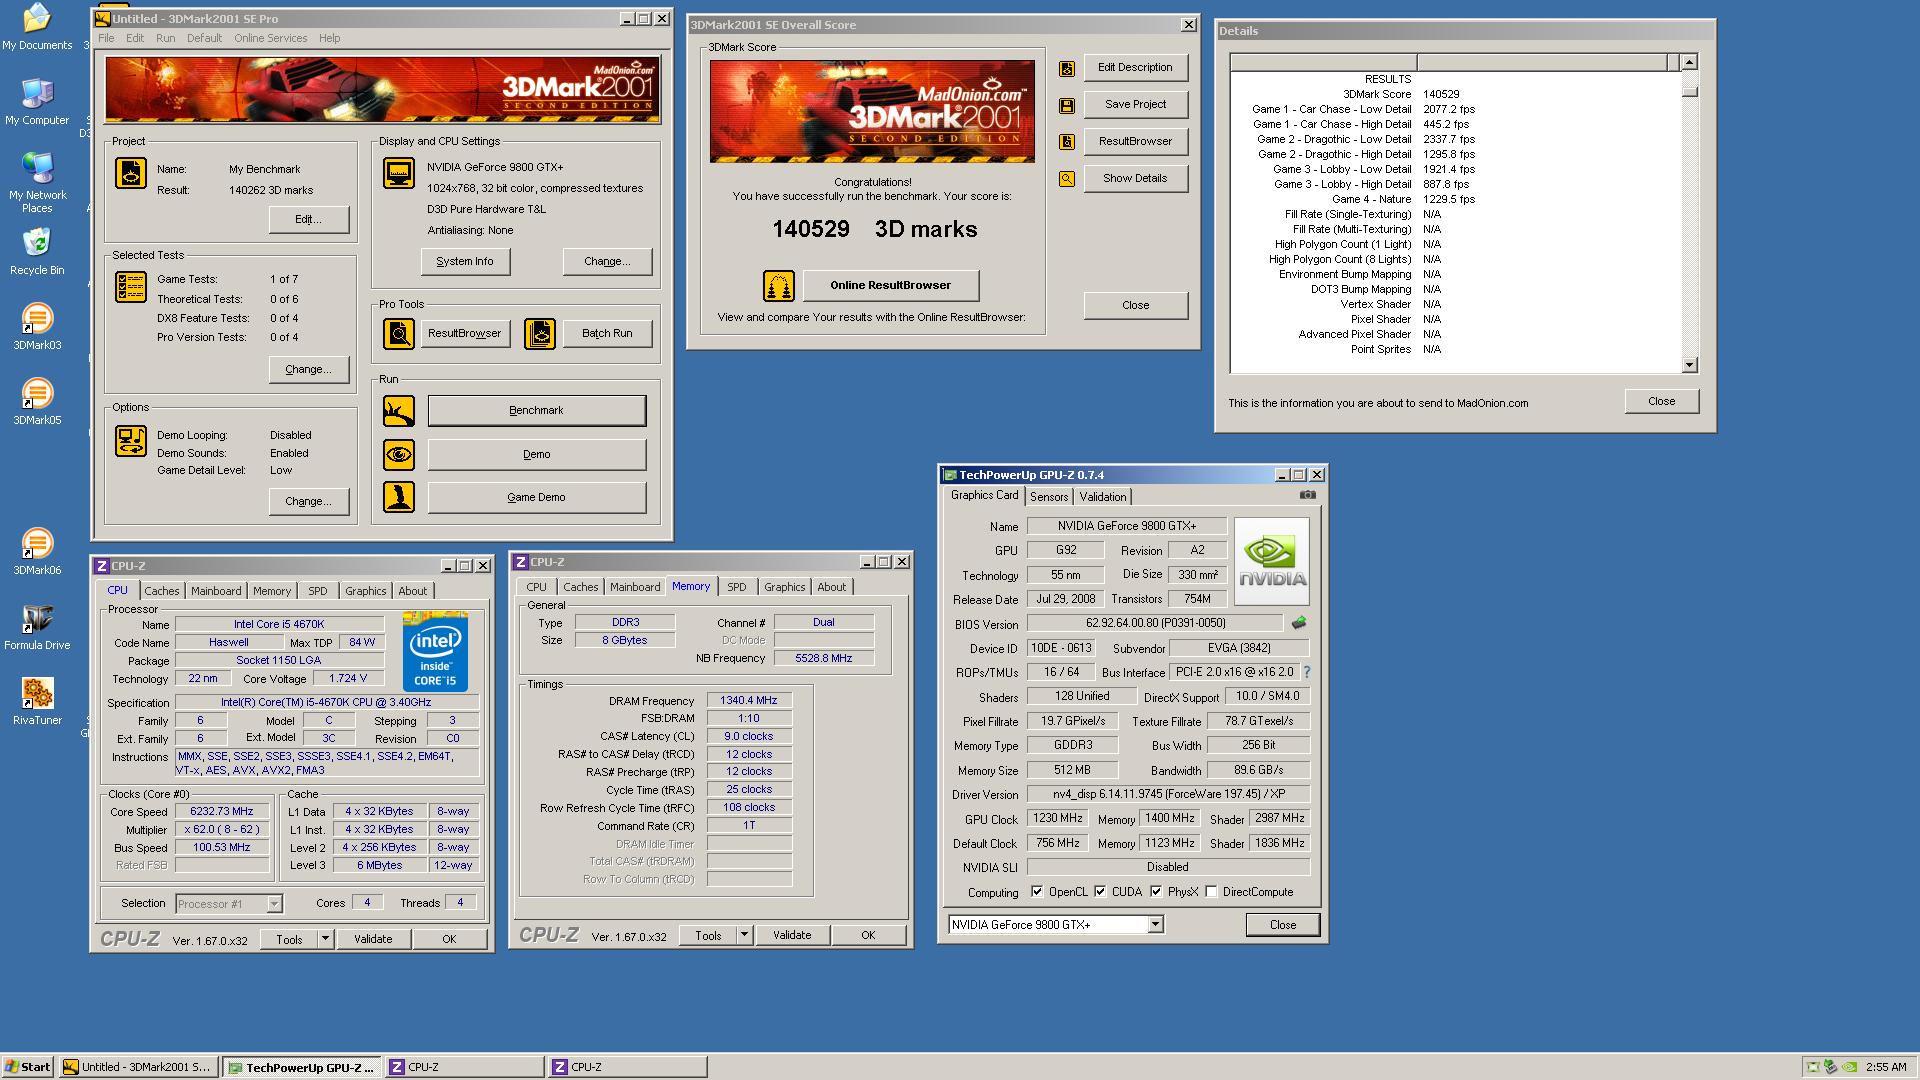Click the NVIDIA tray icon in system tray
Viewport: 1920px width, 1080px height.
(x=1850, y=1067)
